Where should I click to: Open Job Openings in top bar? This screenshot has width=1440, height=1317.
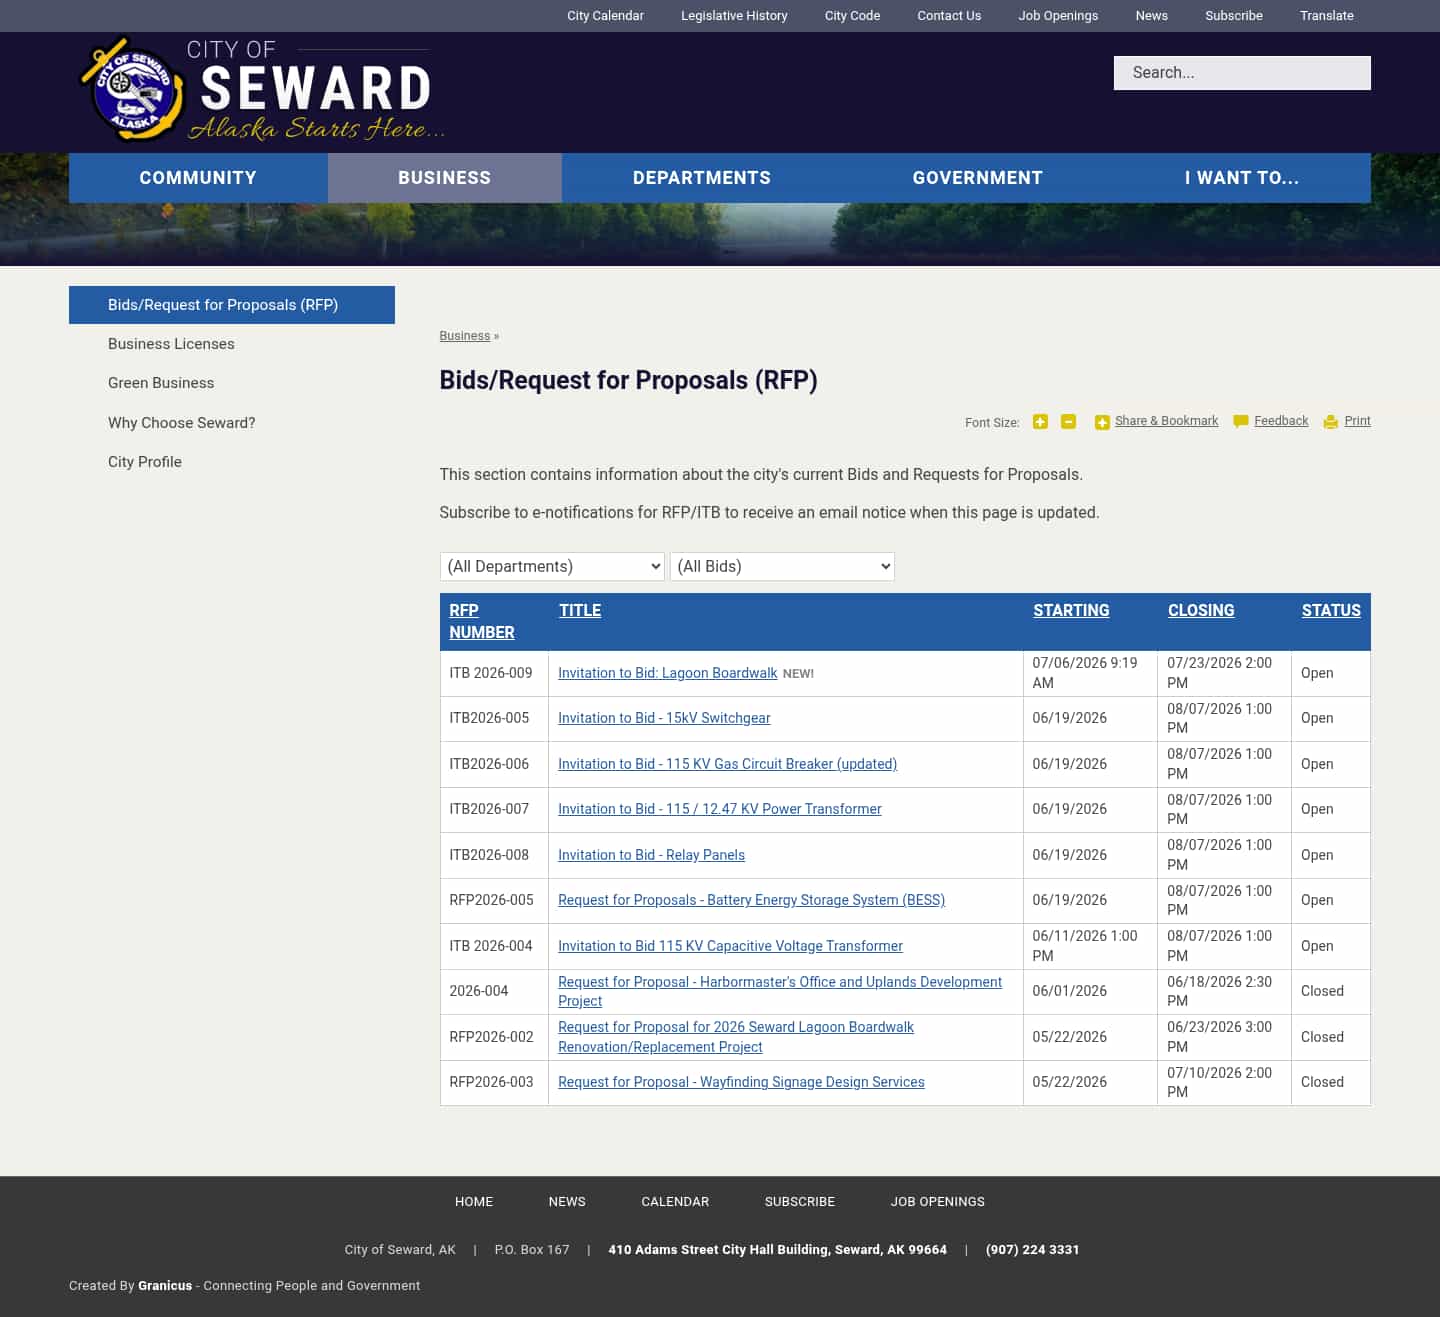tap(1058, 16)
